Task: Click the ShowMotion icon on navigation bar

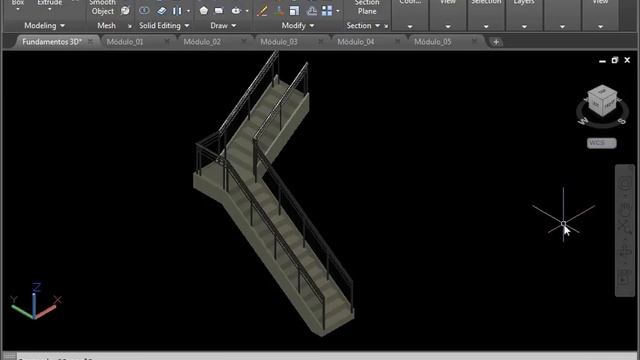Action: (x=625, y=278)
